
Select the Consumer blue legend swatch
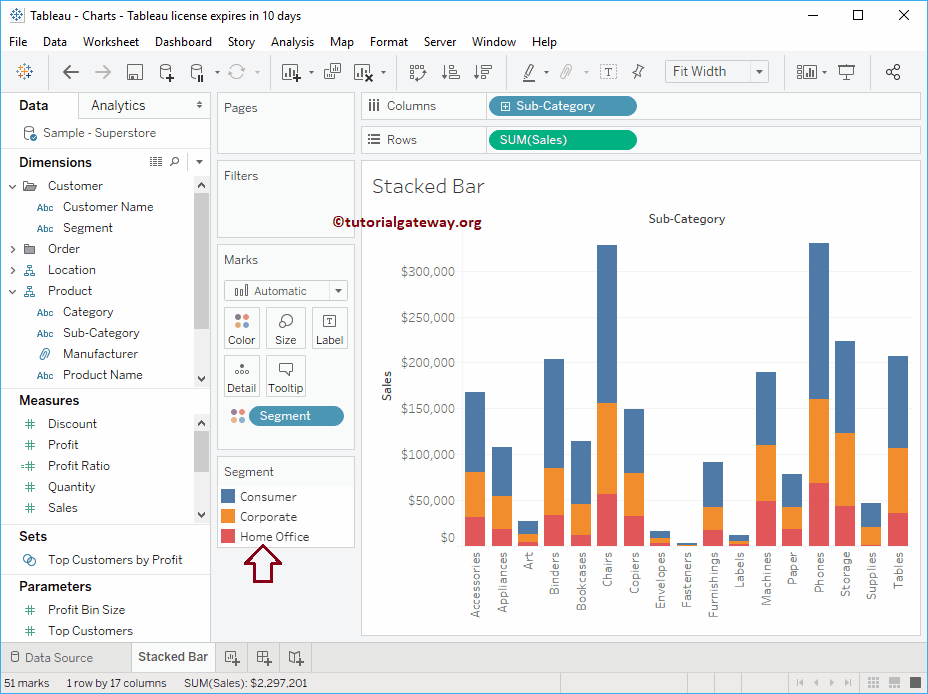228,496
